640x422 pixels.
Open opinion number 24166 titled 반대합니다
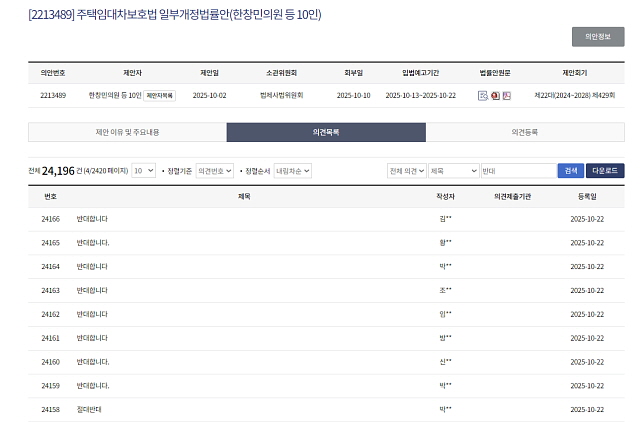[92, 219]
